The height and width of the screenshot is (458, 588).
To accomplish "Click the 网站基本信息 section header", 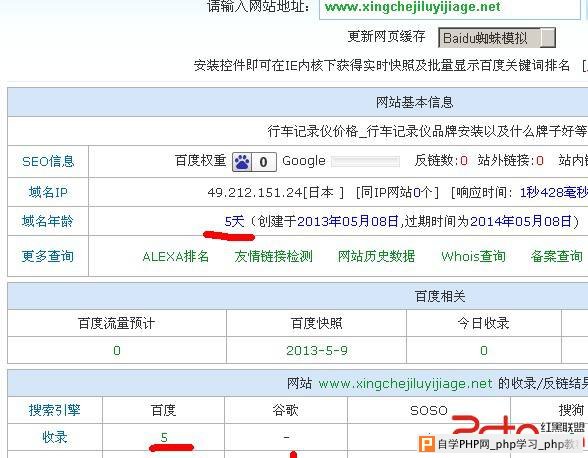I will (x=414, y=102).
